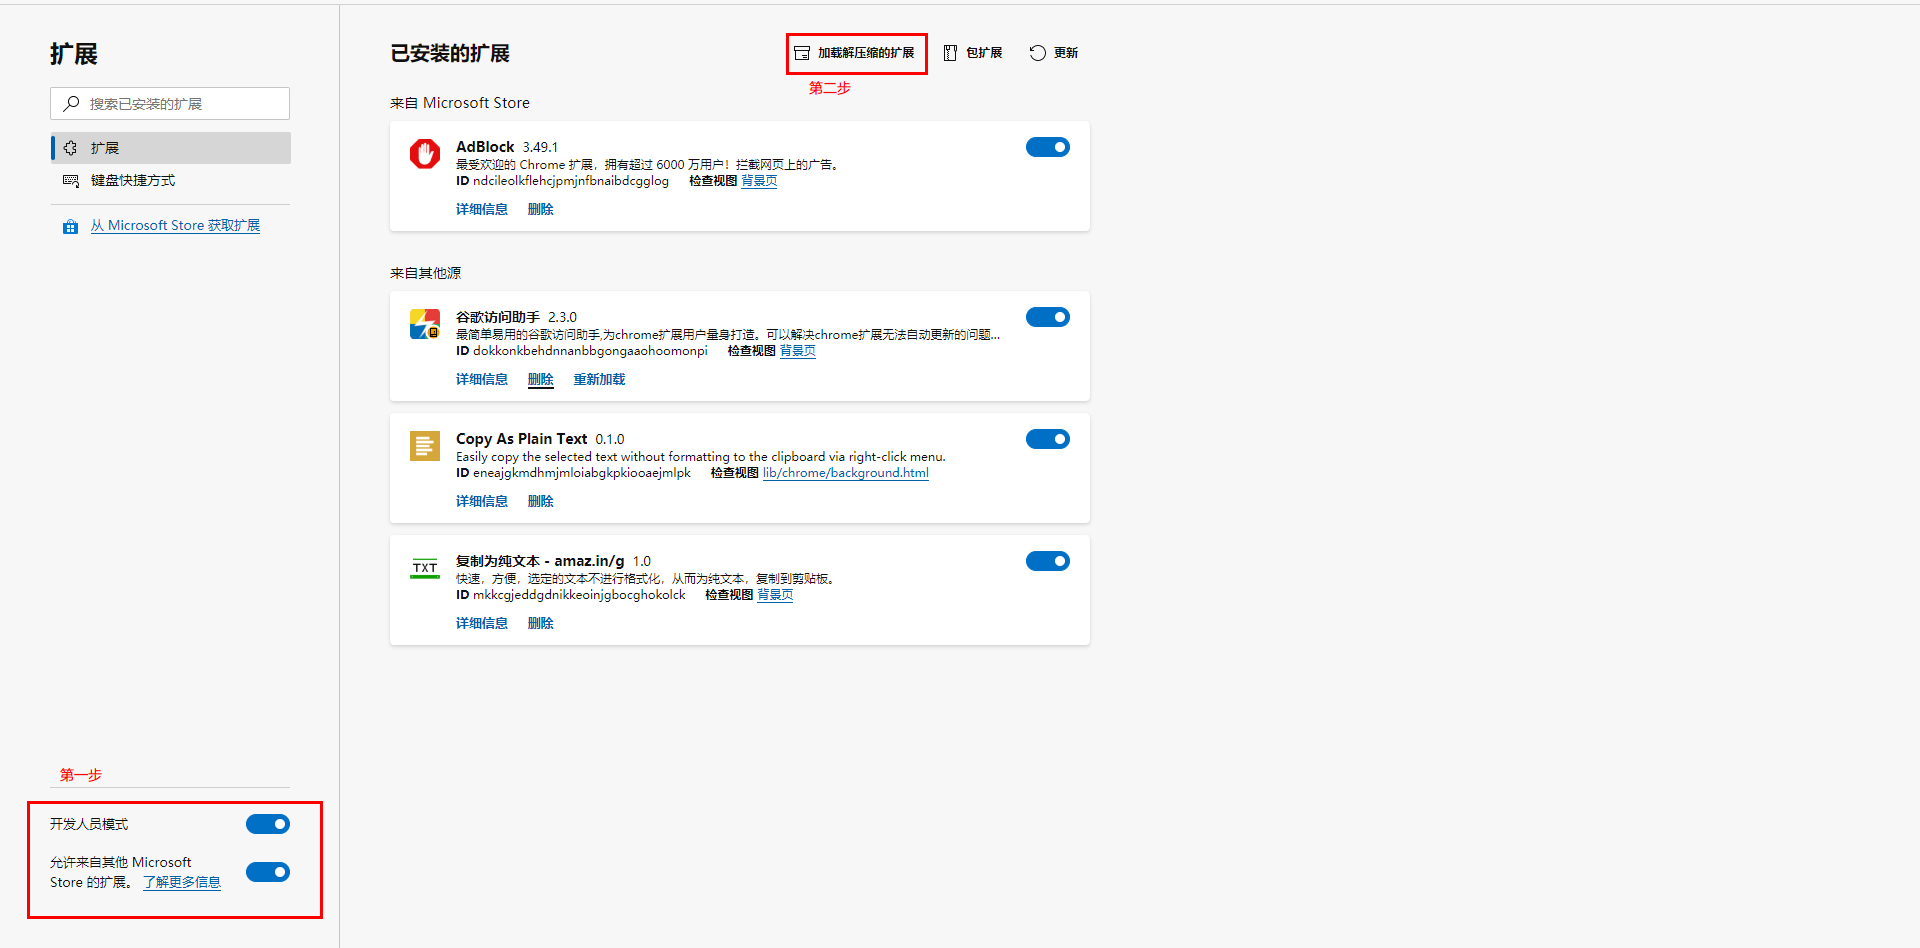
Task: Click ID mkkcgjeddgdnikkeoinjgbocghokolck
Action: 571,595
